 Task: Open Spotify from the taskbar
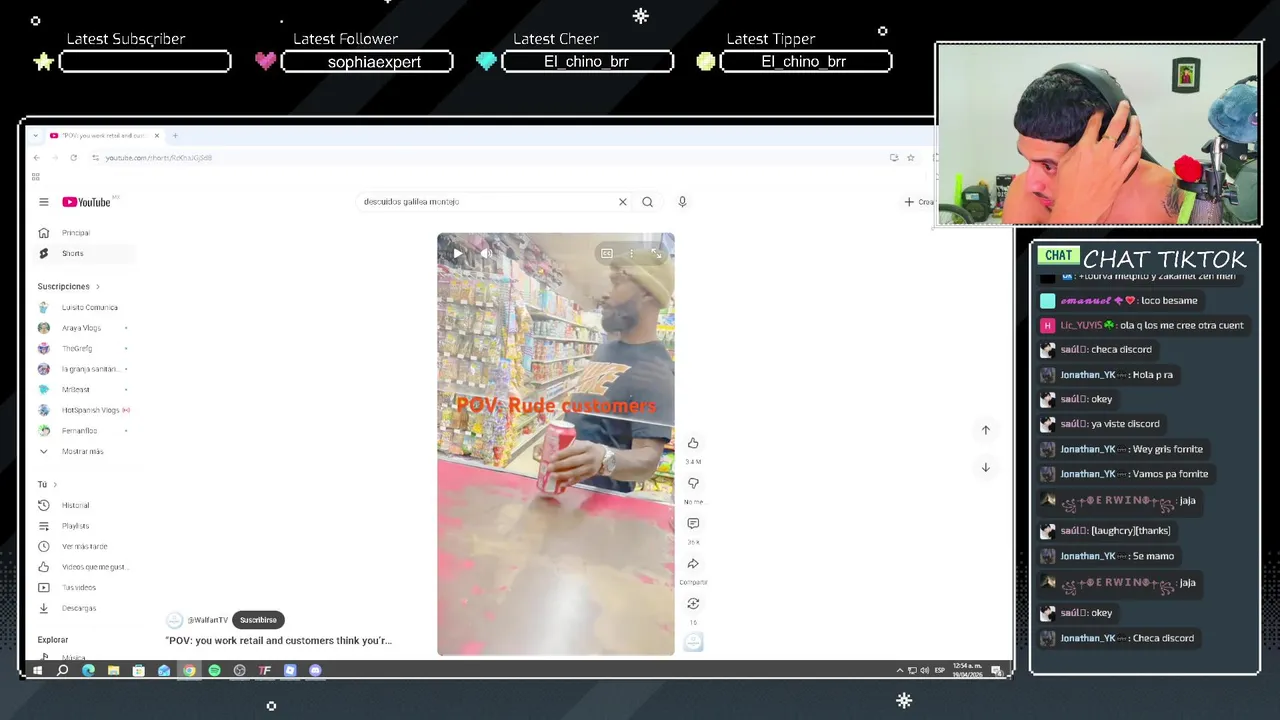214,671
